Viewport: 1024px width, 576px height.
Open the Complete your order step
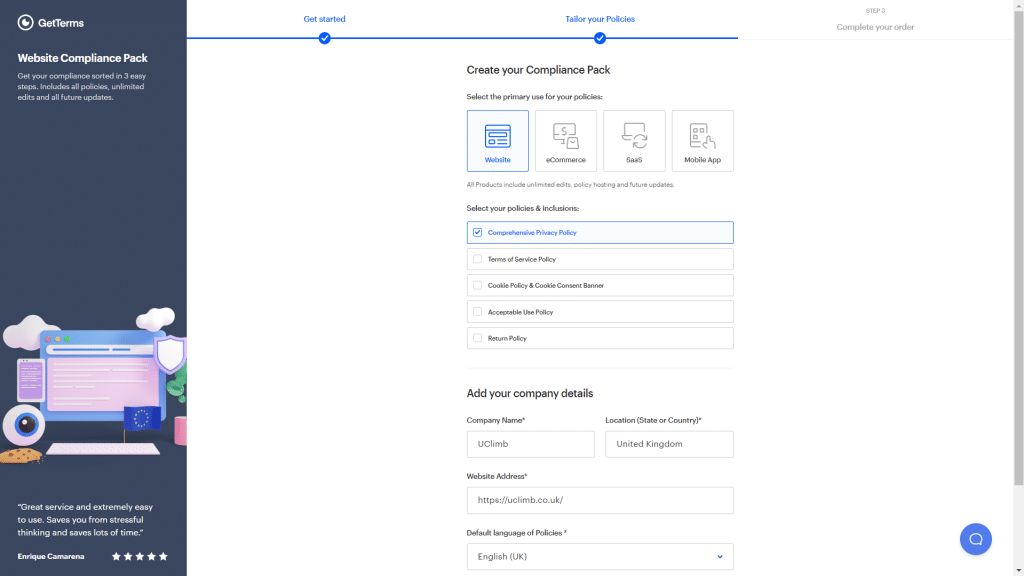875,27
